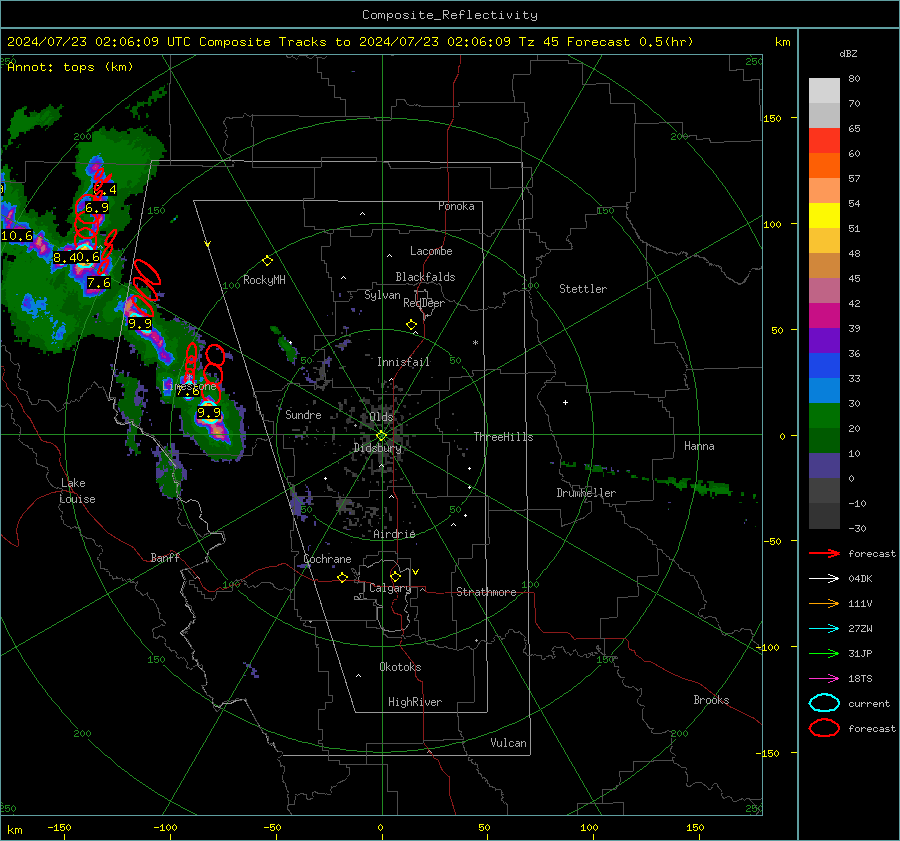Image resolution: width=900 pixels, height=841 pixels.
Task: Click the Drumheller town label
Action: coord(586,493)
